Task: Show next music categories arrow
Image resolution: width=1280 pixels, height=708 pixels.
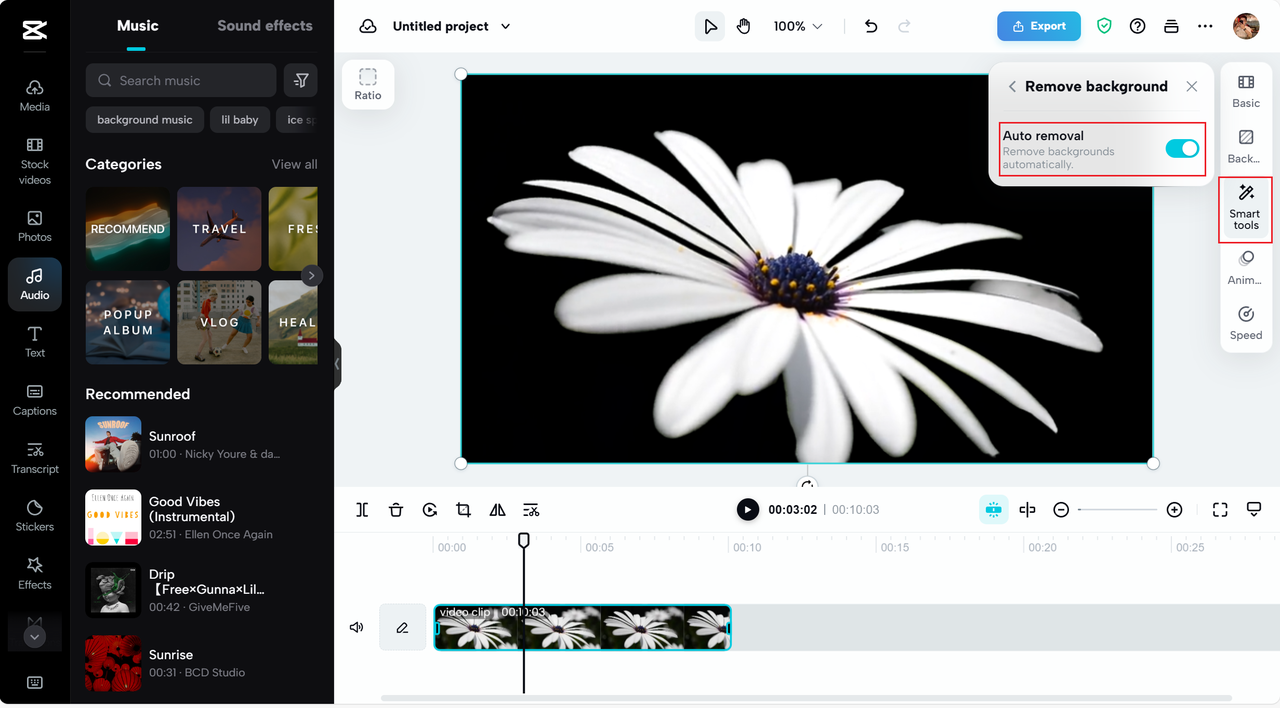Action: tap(311, 275)
